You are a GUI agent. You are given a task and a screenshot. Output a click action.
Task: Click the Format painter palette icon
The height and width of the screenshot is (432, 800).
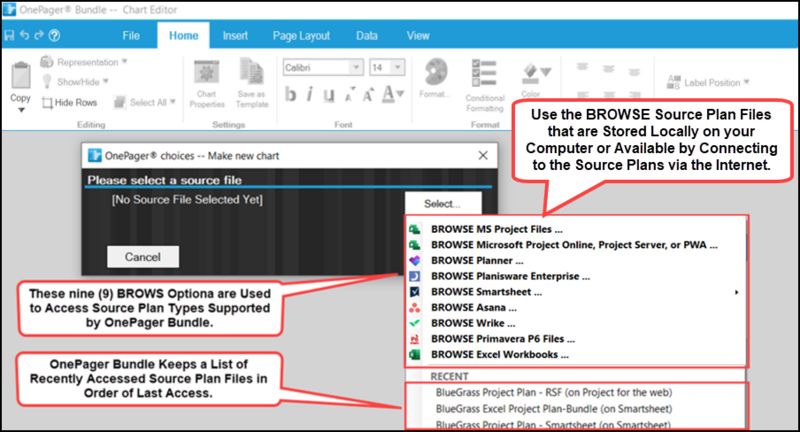435,72
